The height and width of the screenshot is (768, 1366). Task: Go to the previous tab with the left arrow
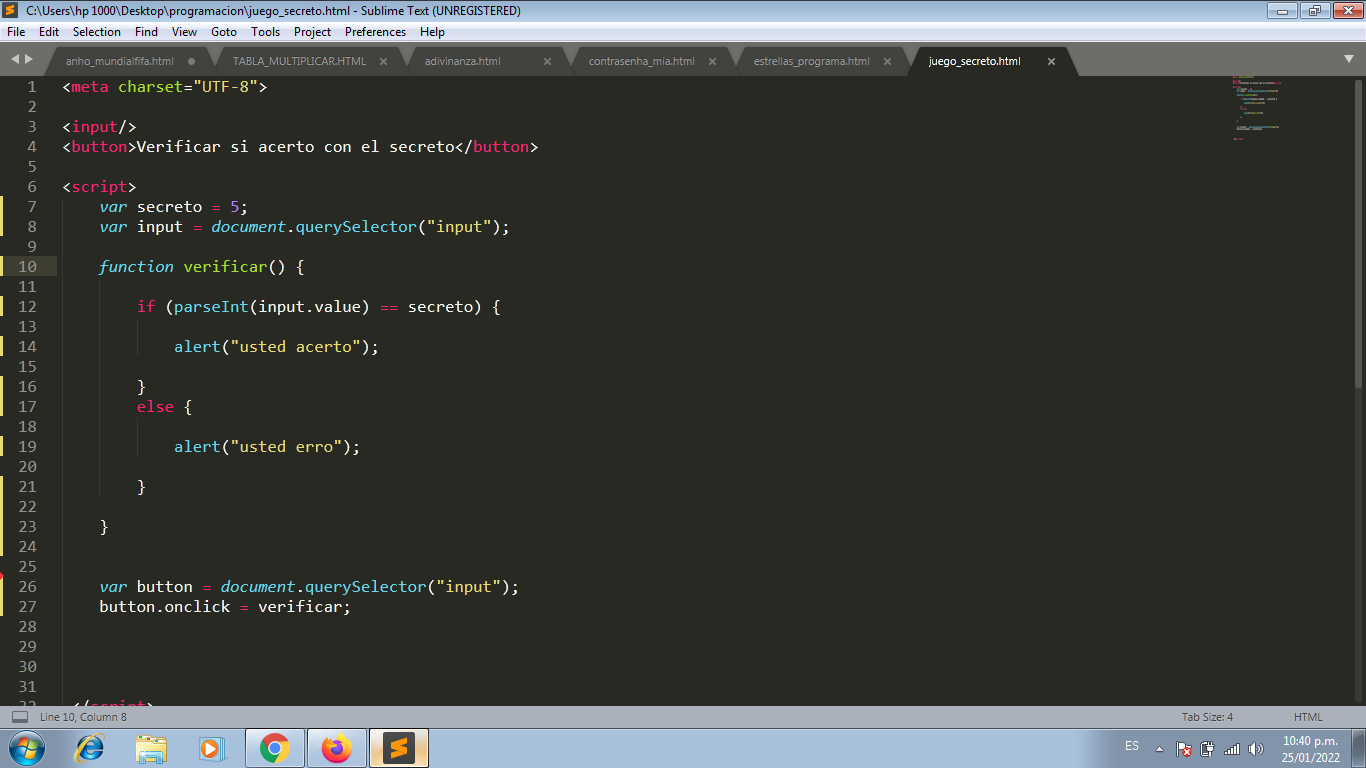[x=15, y=60]
